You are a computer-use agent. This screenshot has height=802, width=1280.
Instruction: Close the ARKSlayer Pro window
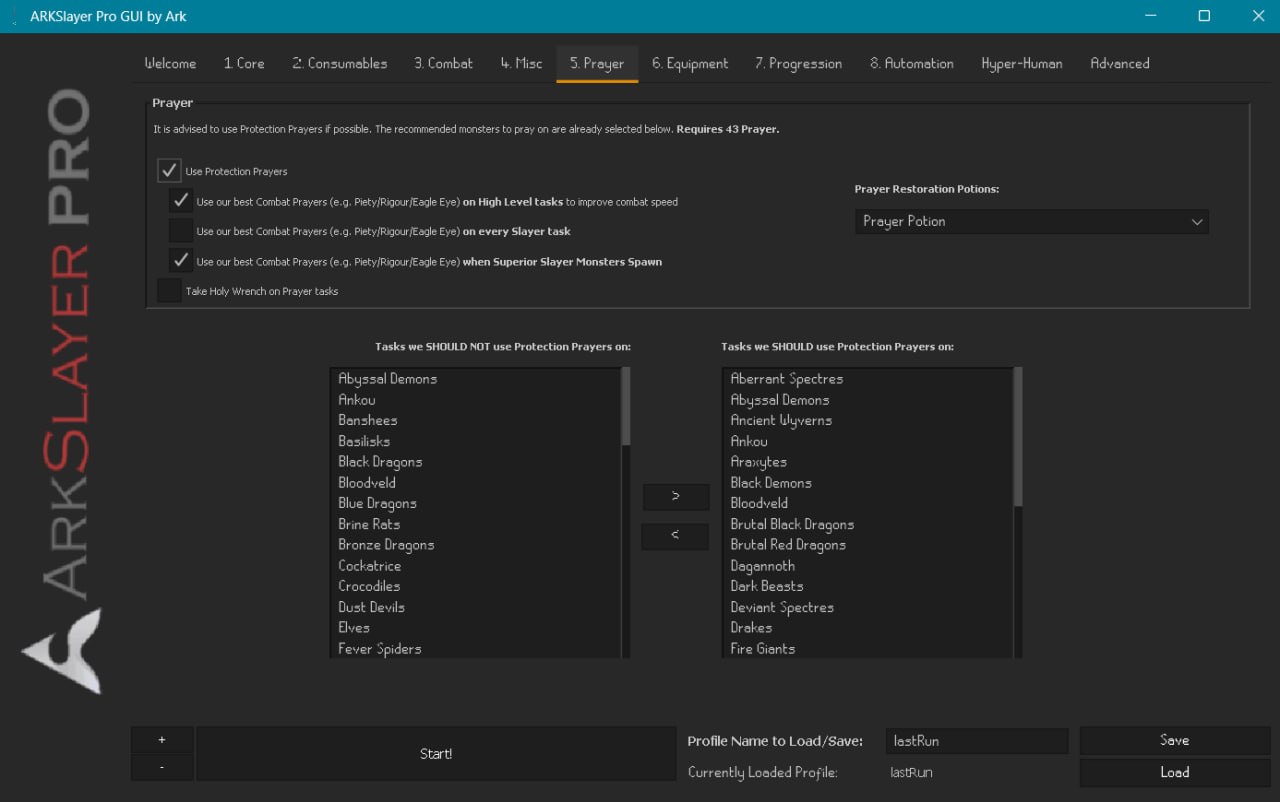(x=1258, y=16)
